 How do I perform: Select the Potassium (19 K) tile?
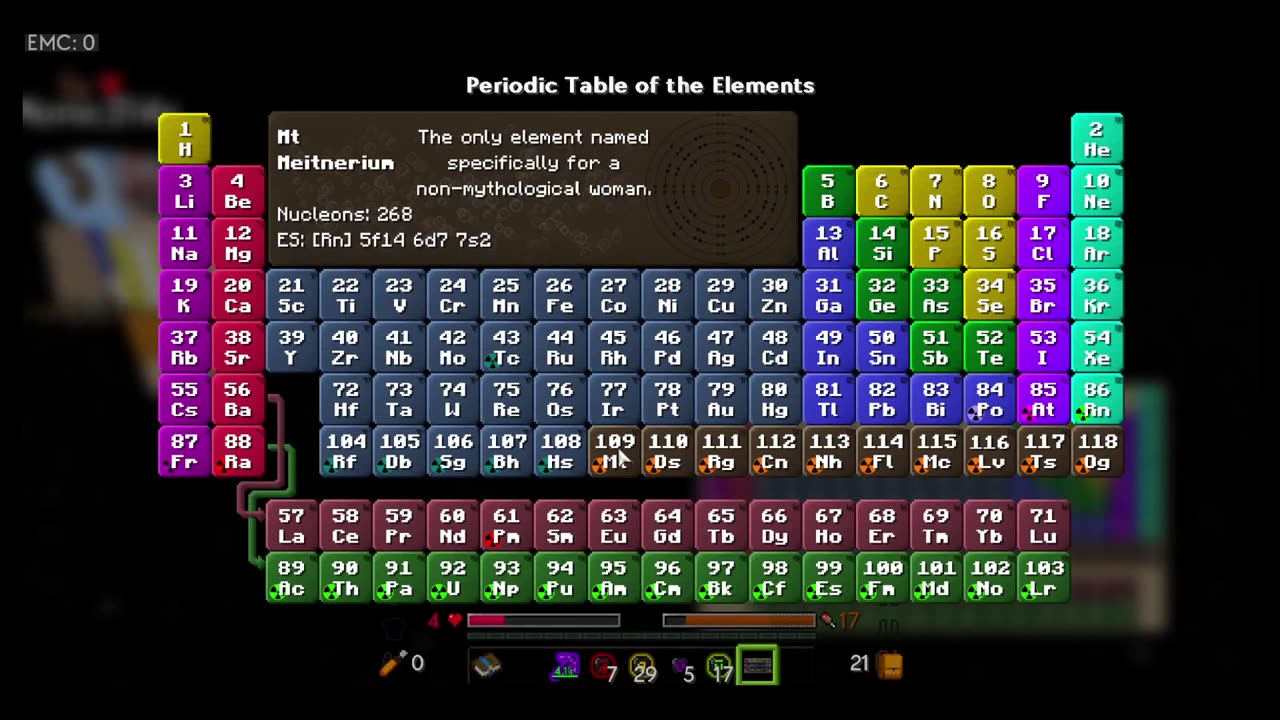point(185,295)
